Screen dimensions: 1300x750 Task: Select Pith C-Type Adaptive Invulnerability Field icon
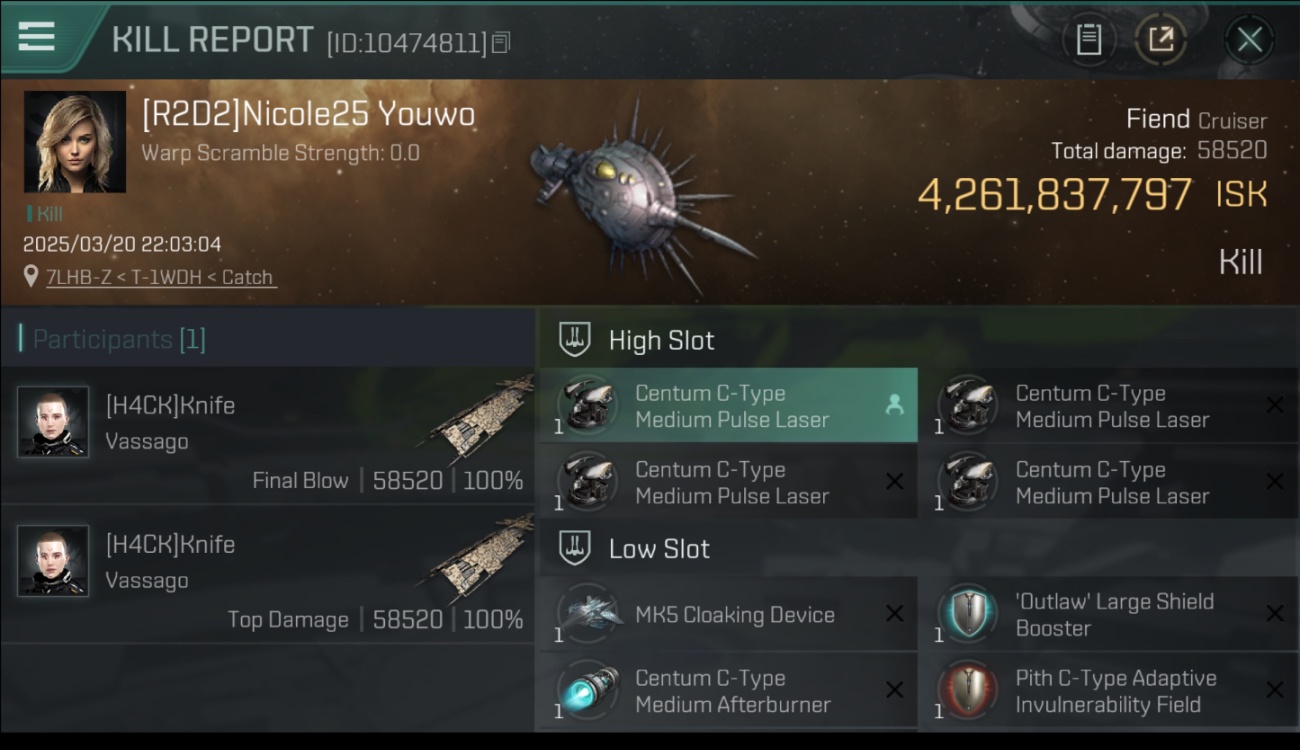(968, 691)
